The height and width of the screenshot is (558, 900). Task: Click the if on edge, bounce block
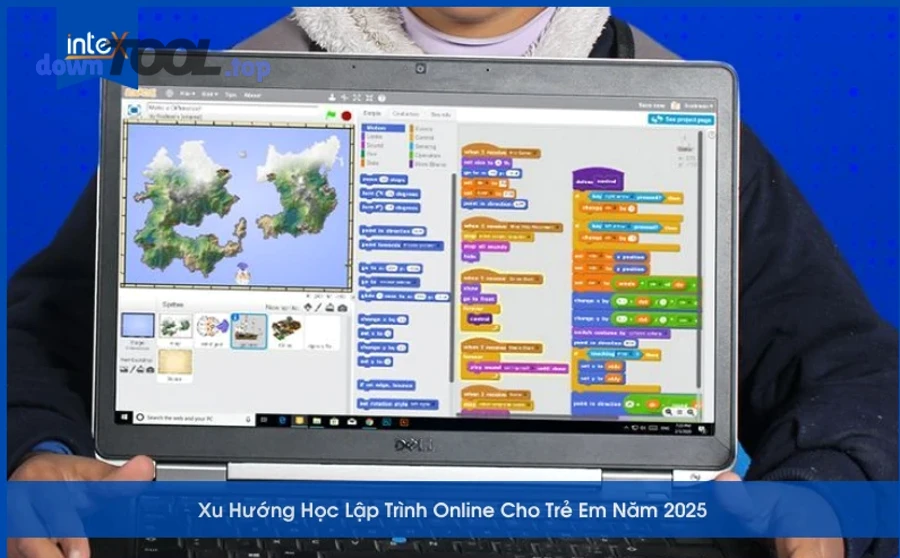(x=386, y=385)
